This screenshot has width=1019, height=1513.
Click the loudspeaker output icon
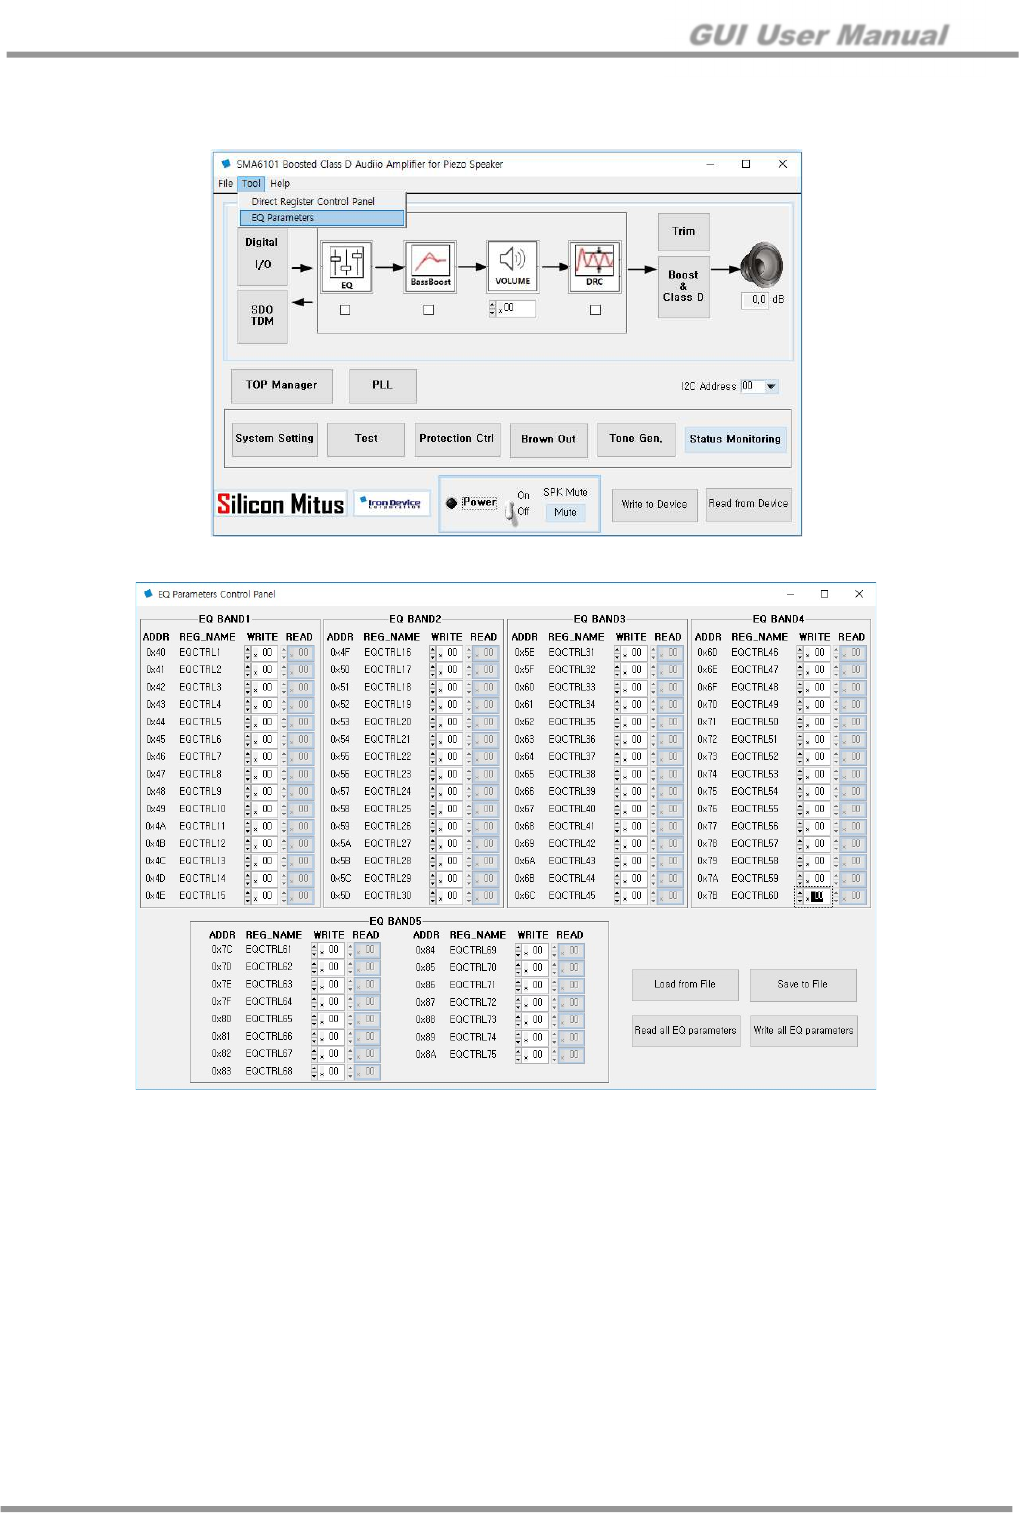[762, 265]
